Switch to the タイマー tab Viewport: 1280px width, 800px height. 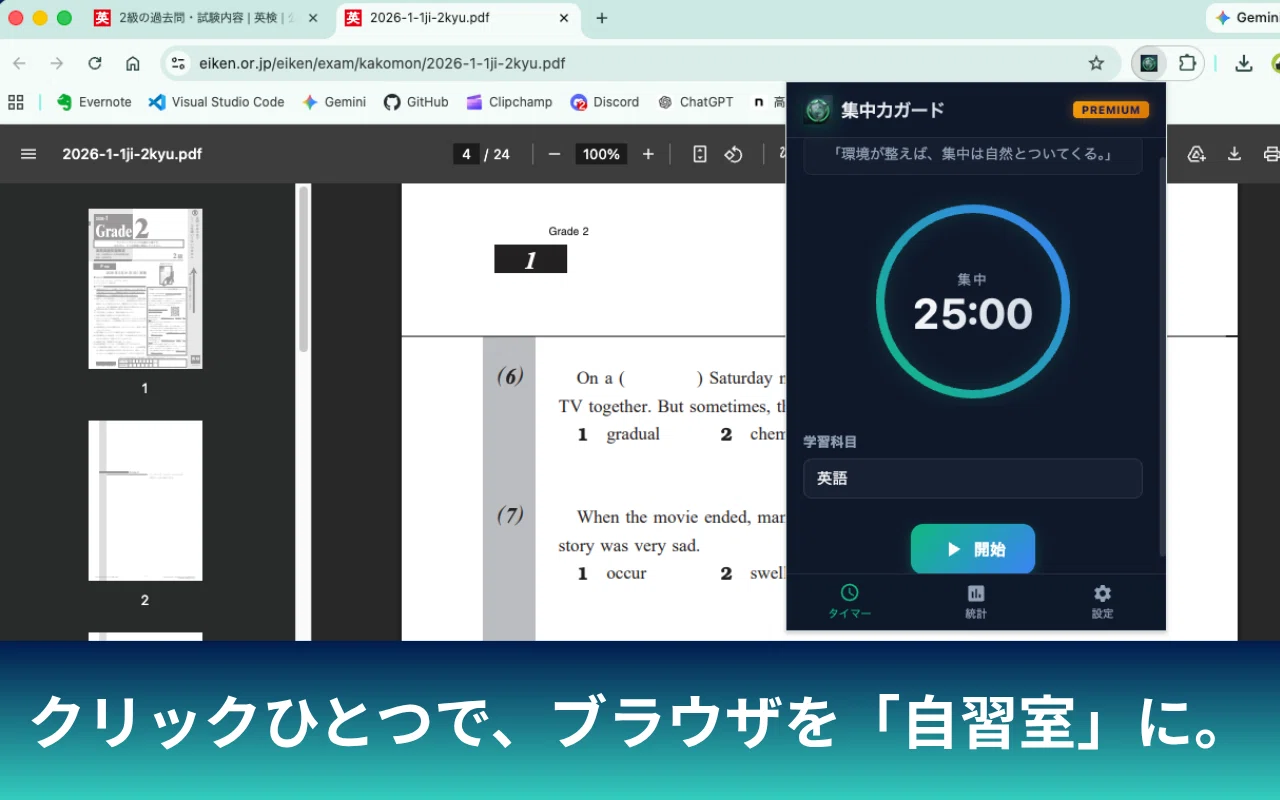click(849, 602)
